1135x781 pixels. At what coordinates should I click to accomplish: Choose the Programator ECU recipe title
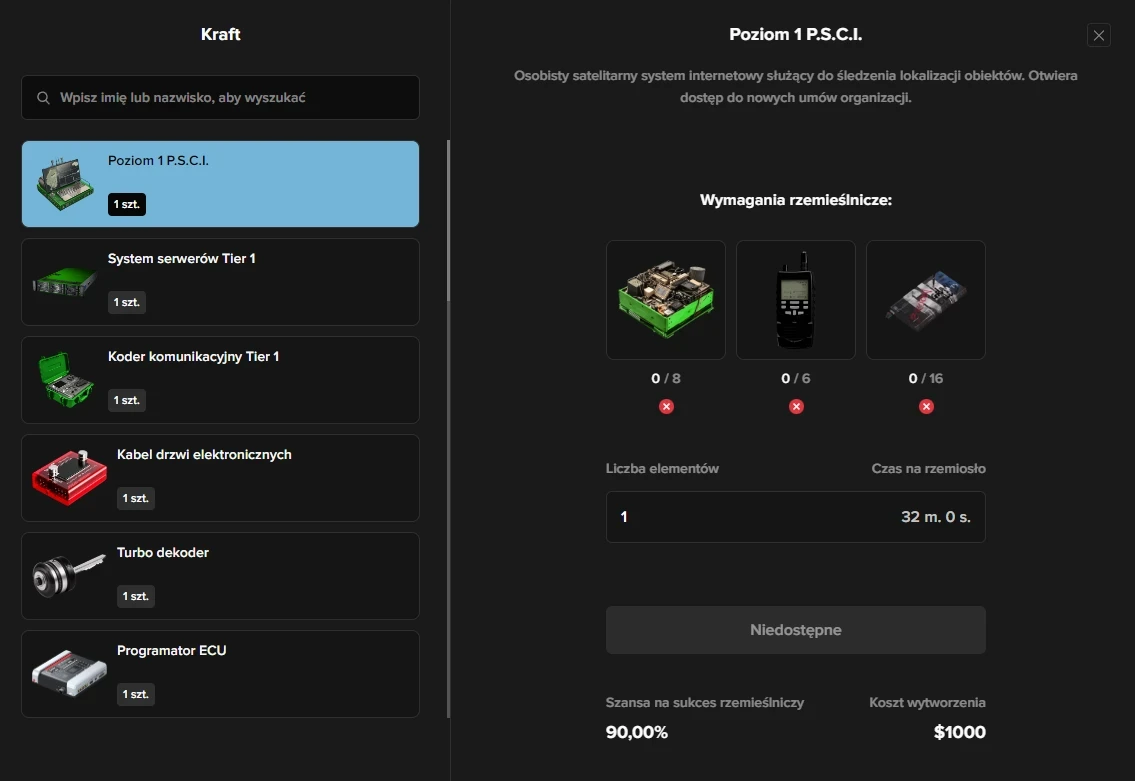coord(172,651)
